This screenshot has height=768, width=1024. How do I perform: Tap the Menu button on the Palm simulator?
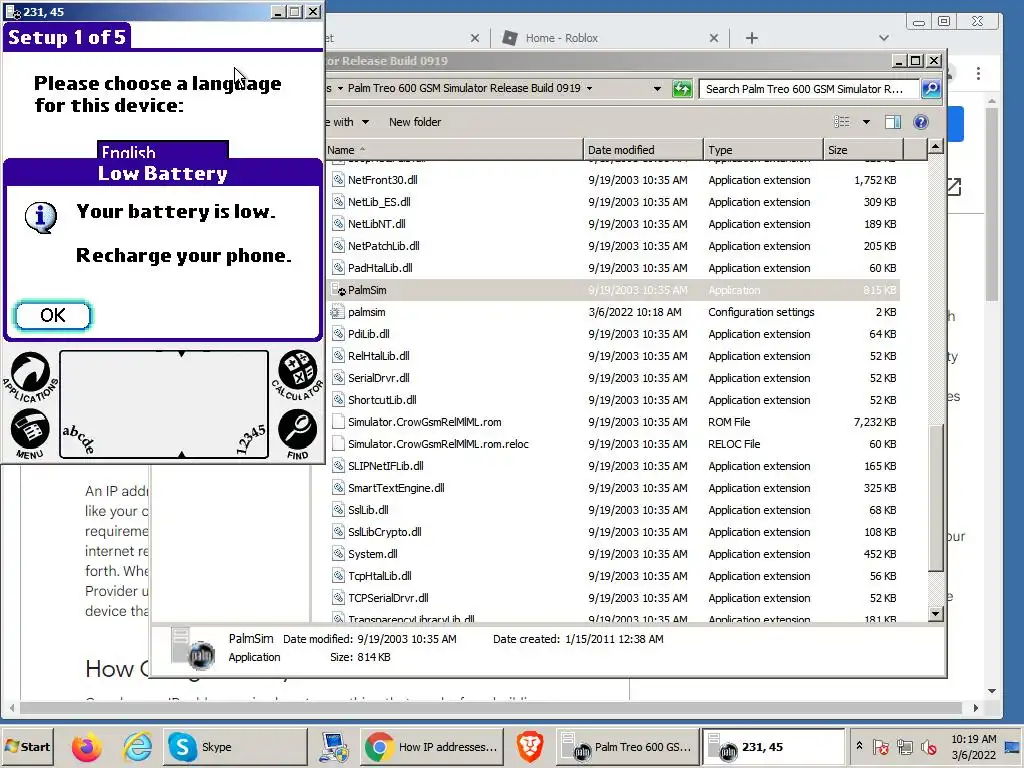(30, 434)
